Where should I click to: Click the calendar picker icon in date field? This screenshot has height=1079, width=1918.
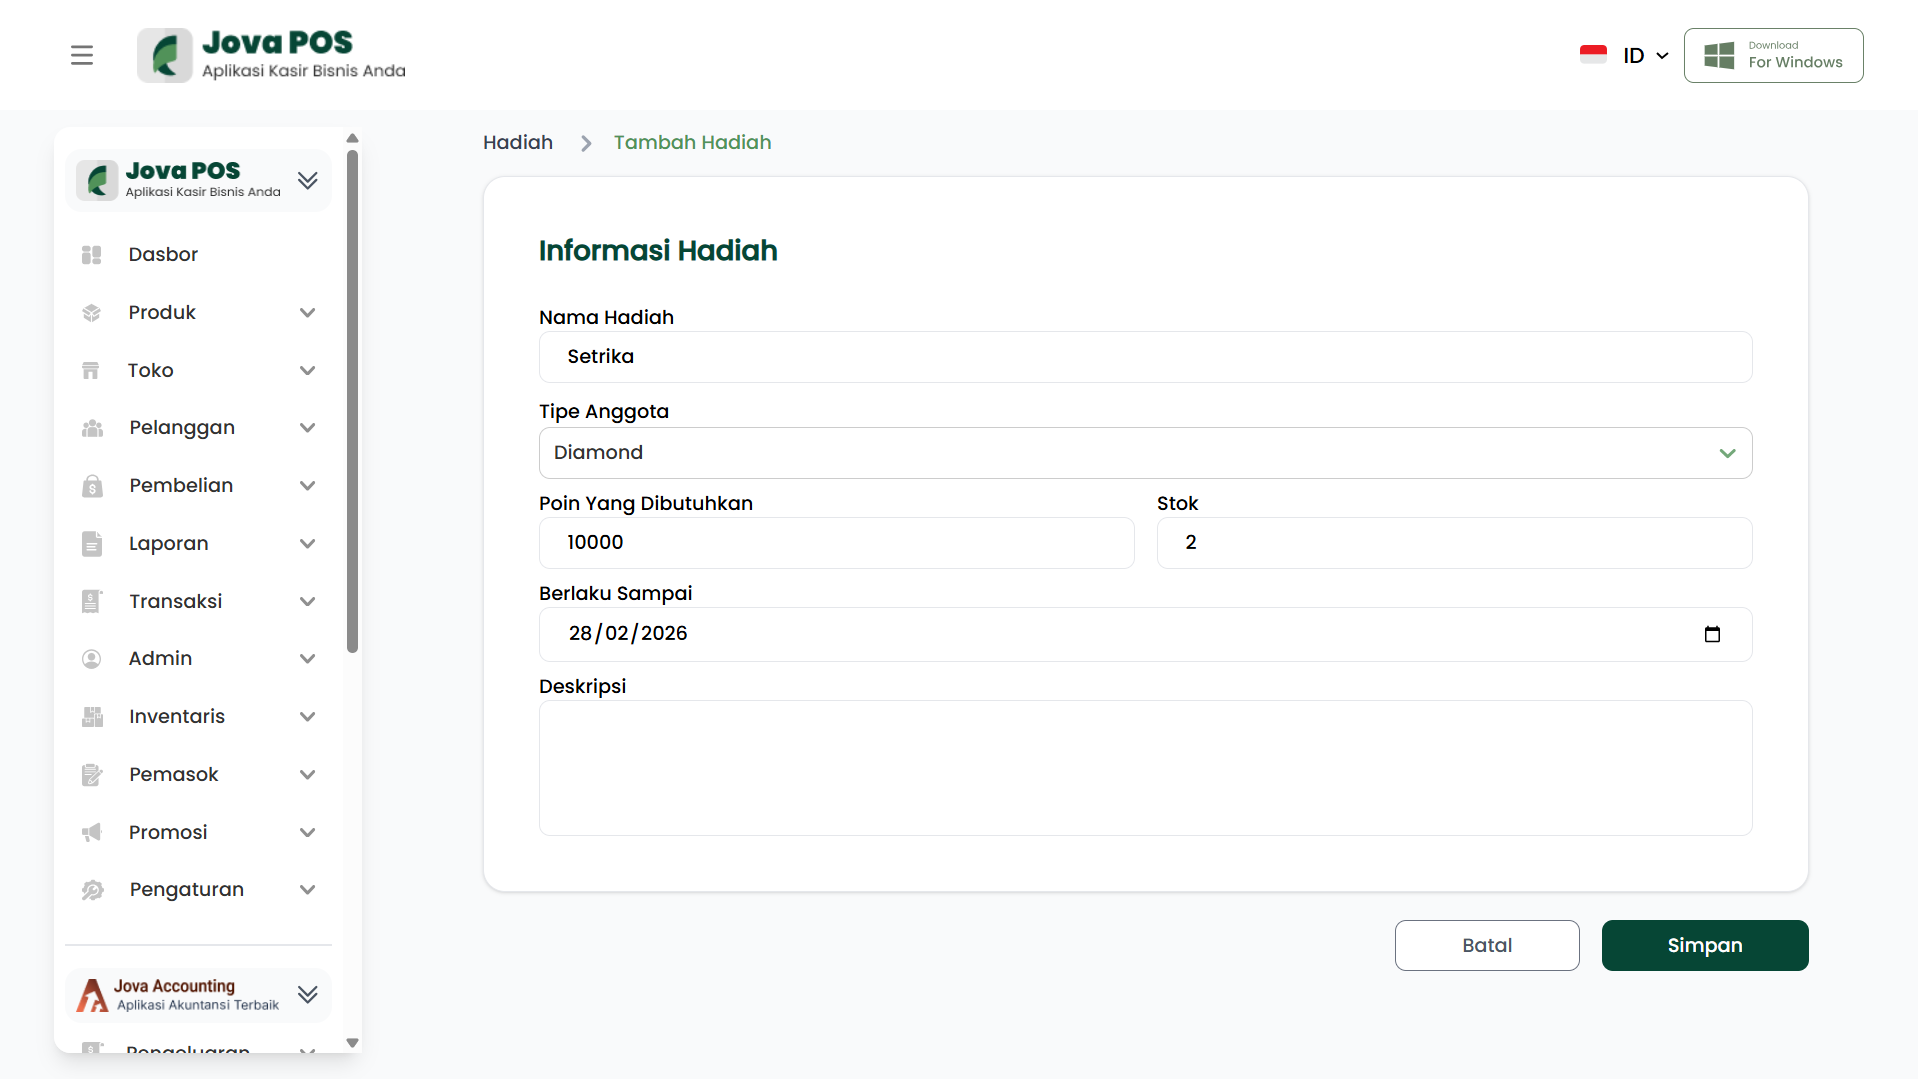click(1712, 634)
